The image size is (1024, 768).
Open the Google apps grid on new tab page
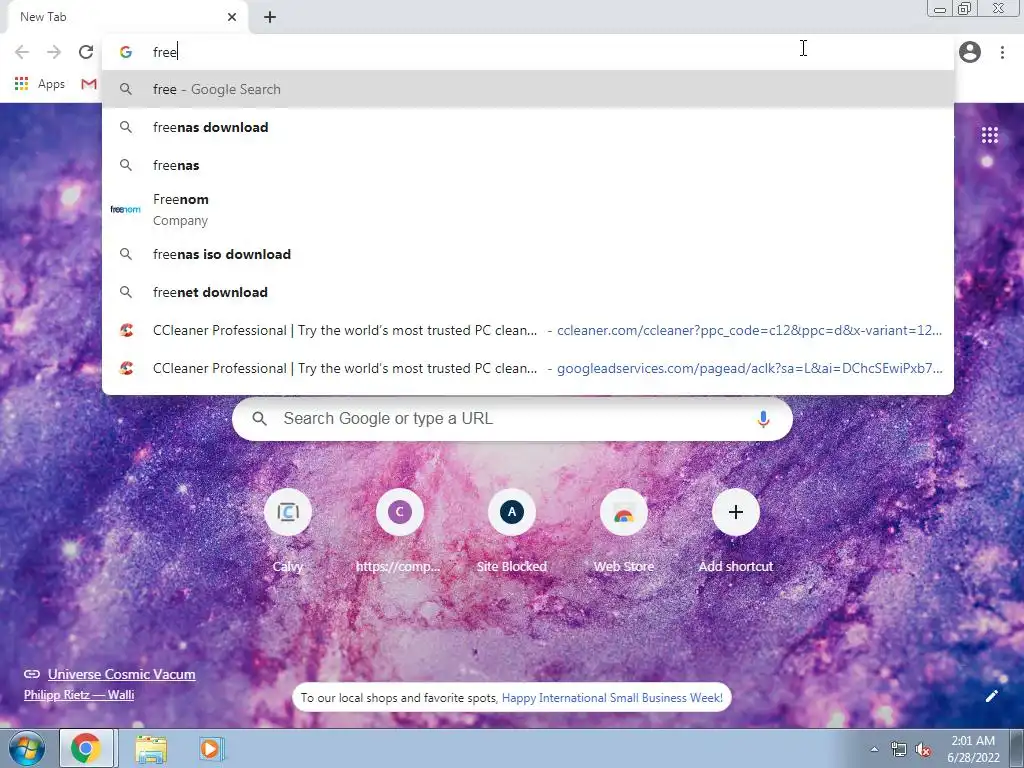[990, 135]
